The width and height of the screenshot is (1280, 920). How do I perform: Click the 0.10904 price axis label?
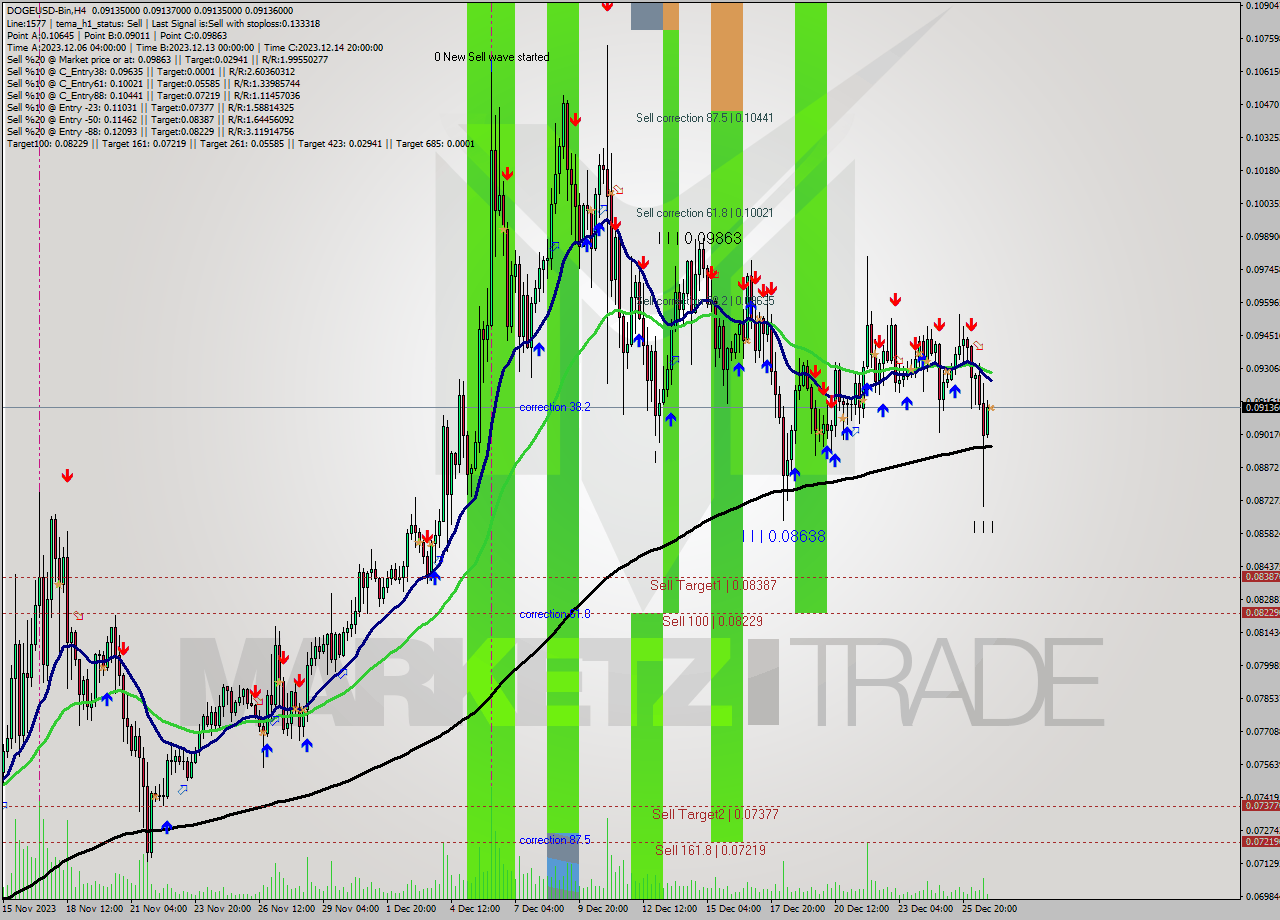tap(1263, 6)
